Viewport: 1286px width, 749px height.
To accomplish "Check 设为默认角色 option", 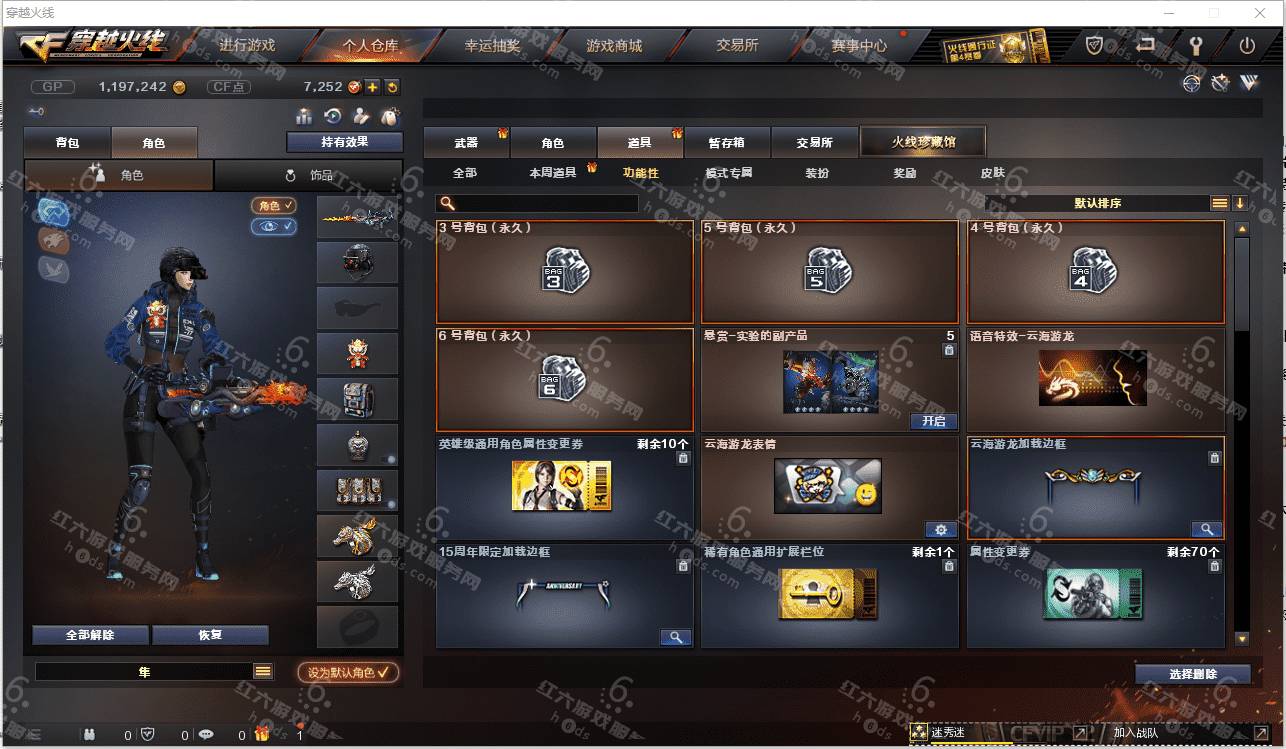I will click(349, 672).
